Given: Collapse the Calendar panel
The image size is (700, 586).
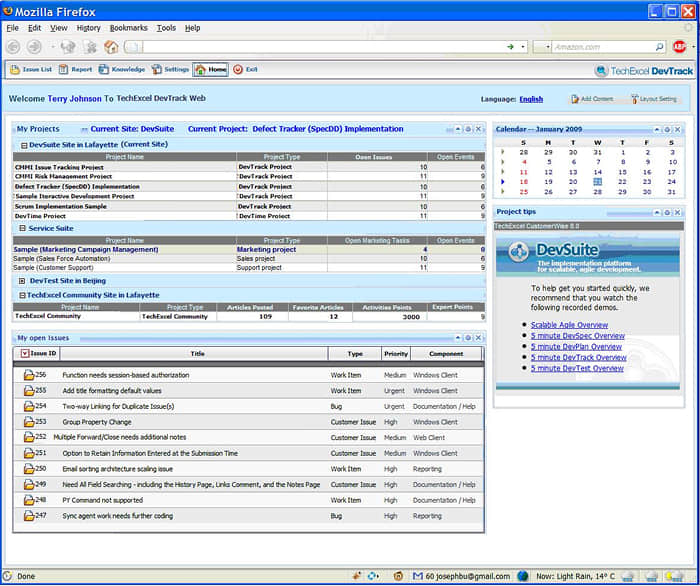Looking at the screenshot, I should click(x=657, y=129).
